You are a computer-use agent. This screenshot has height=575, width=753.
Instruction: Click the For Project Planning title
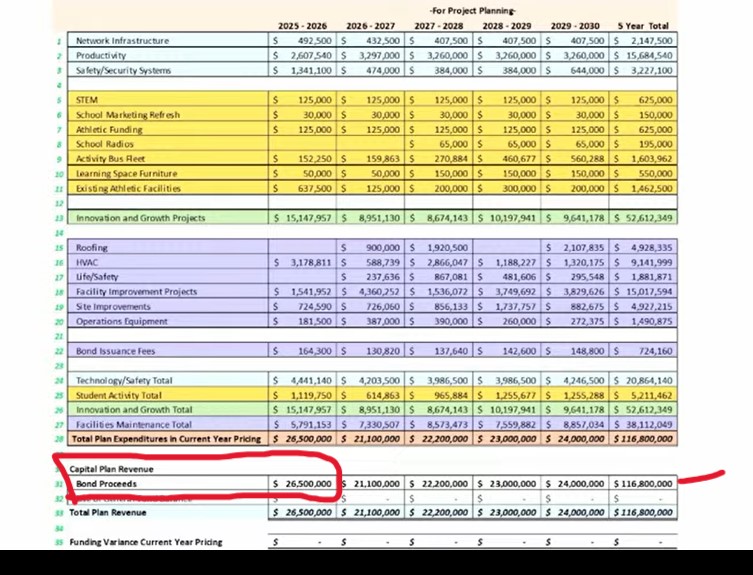click(473, 11)
